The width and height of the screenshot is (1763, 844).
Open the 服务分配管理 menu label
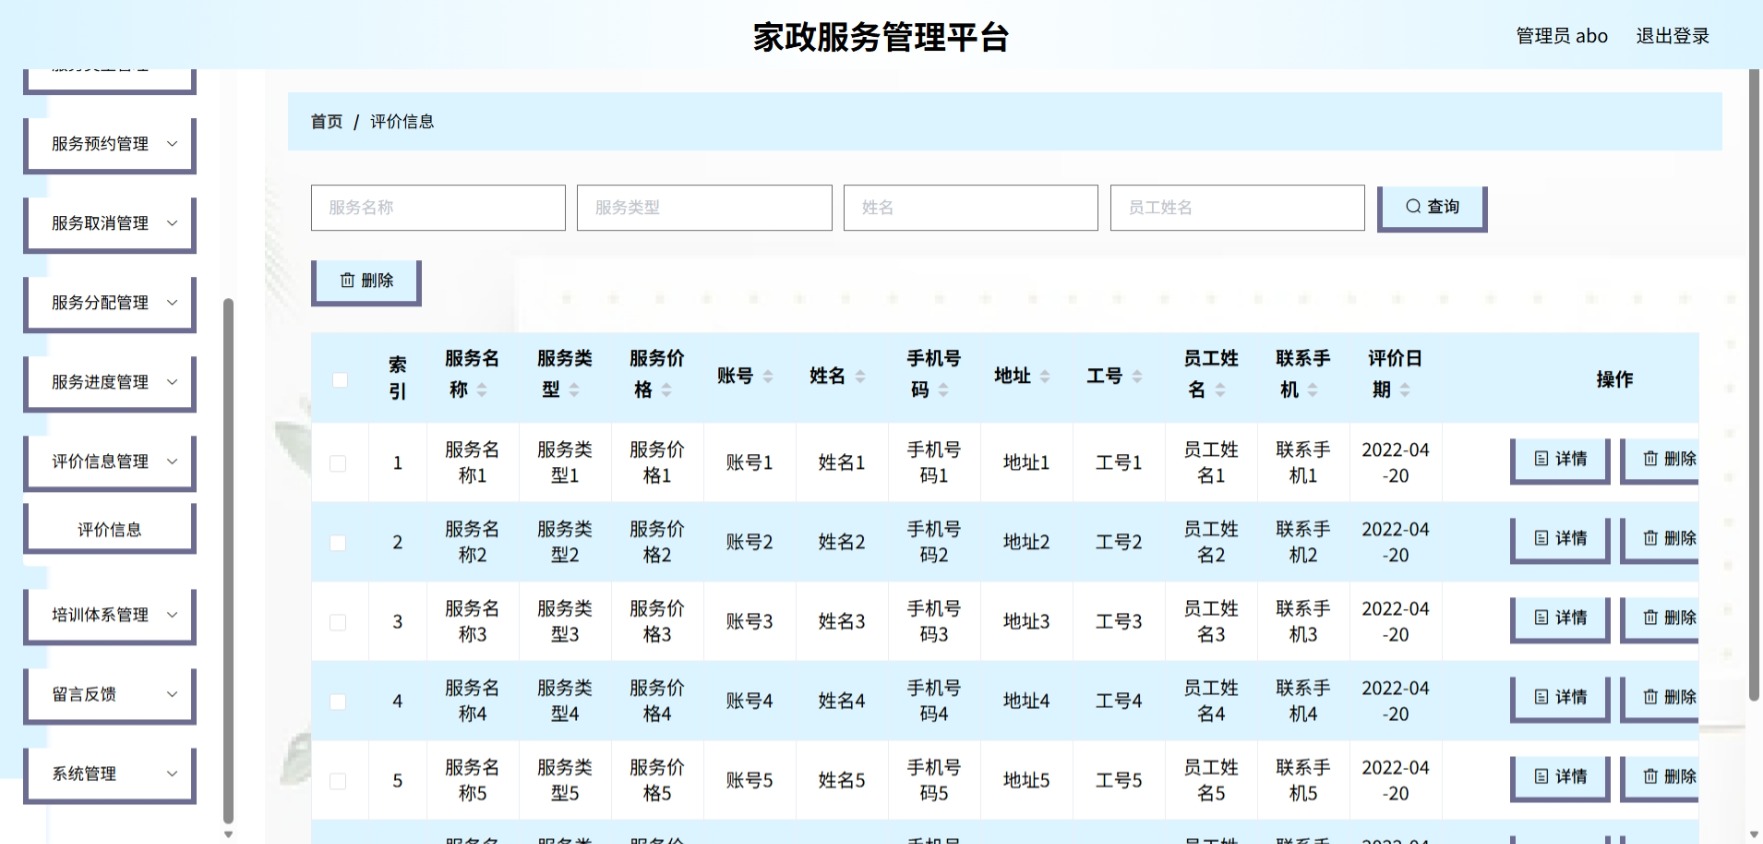pyautogui.click(x=100, y=302)
